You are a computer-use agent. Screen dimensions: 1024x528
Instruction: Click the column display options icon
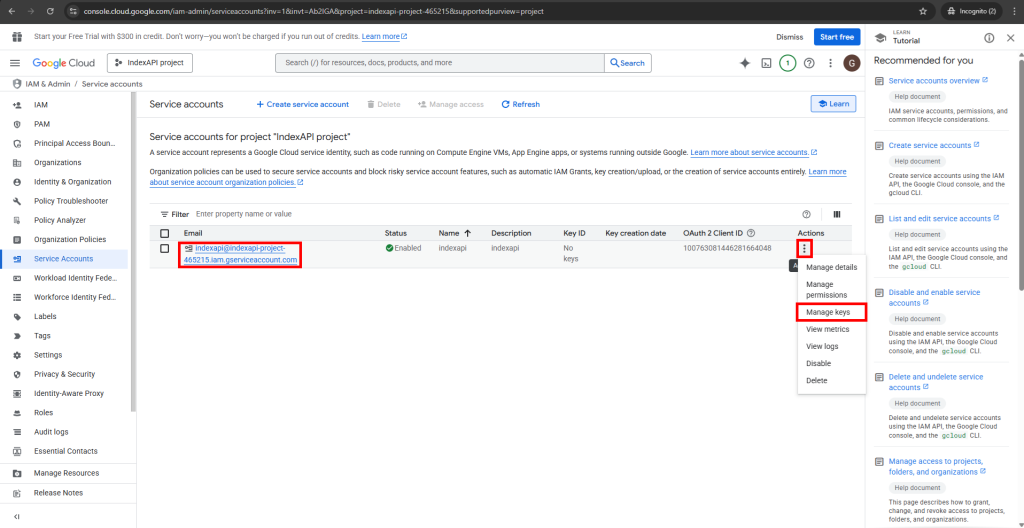(836, 214)
